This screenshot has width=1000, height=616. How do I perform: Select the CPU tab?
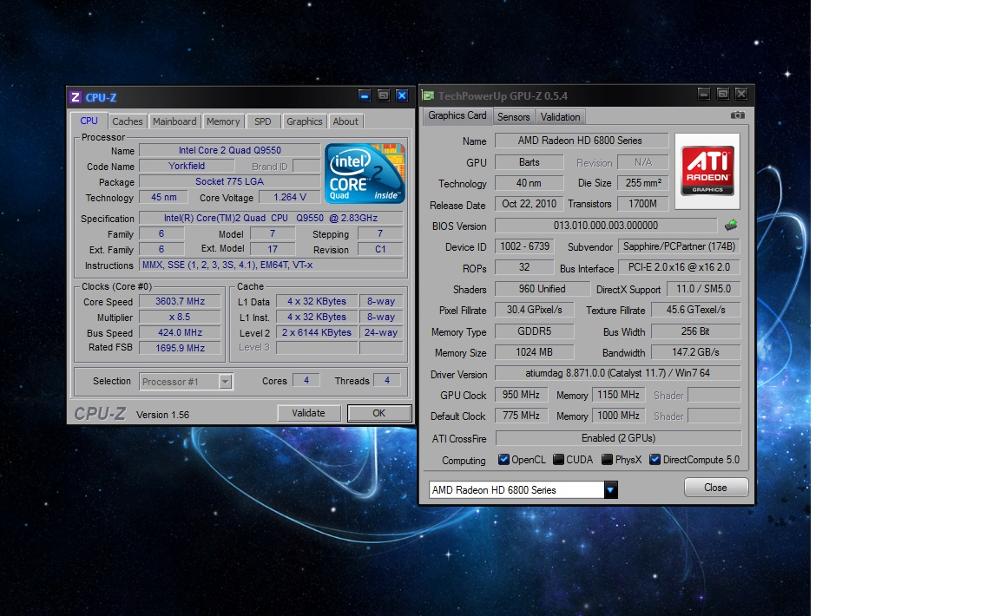coord(89,121)
